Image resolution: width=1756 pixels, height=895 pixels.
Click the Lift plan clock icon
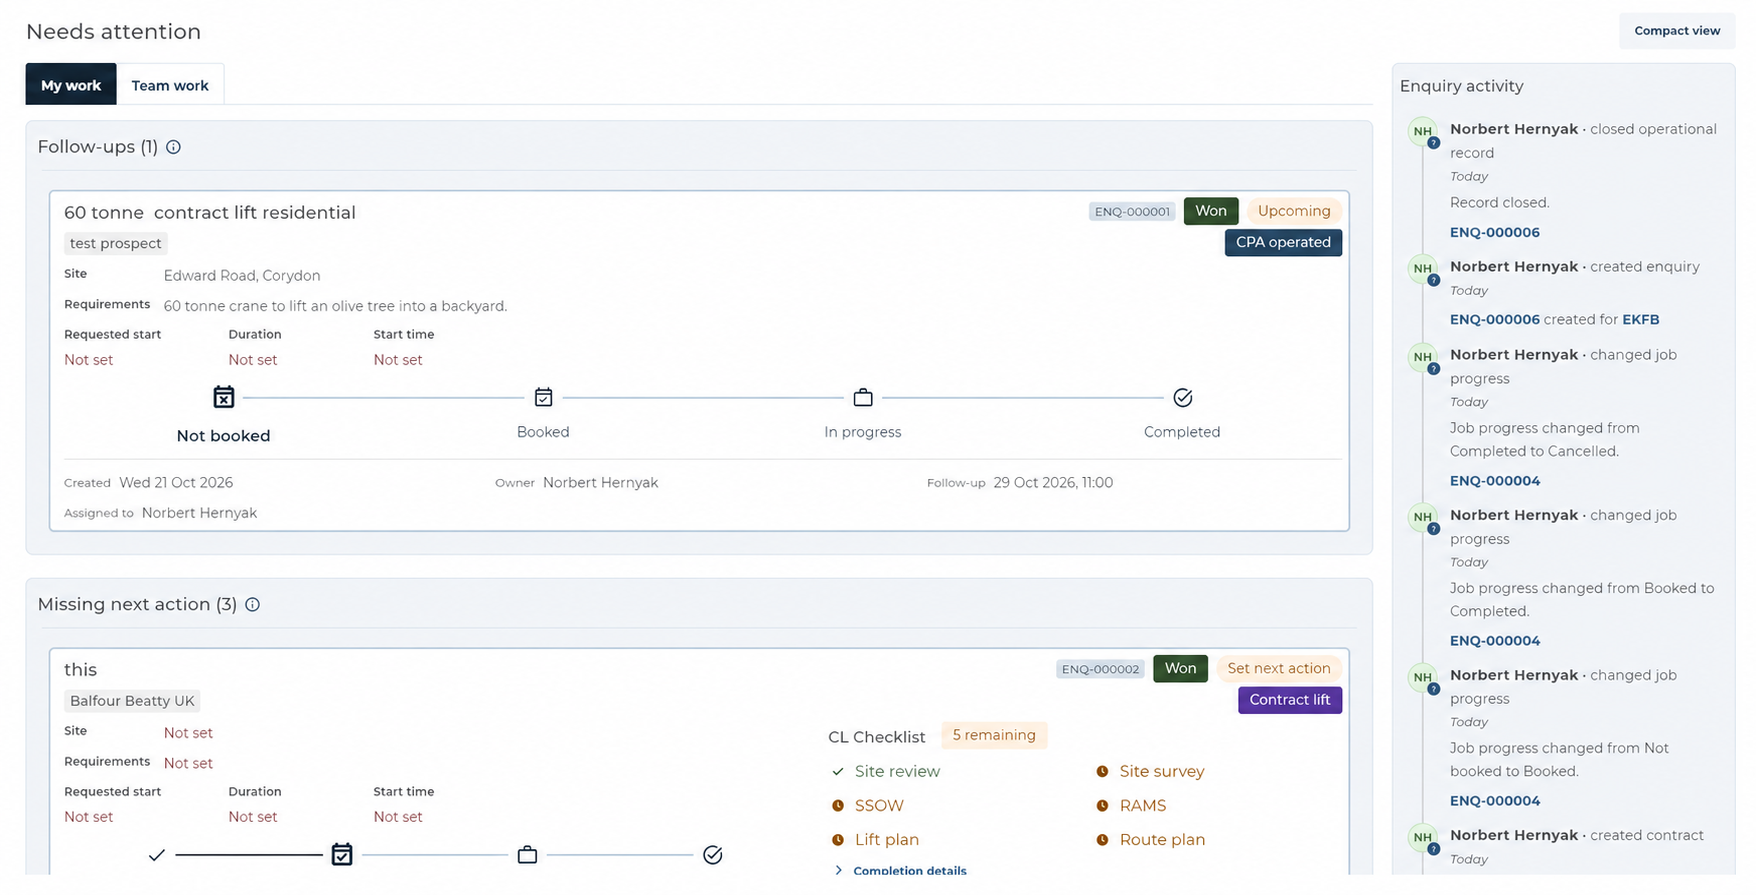(x=838, y=840)
